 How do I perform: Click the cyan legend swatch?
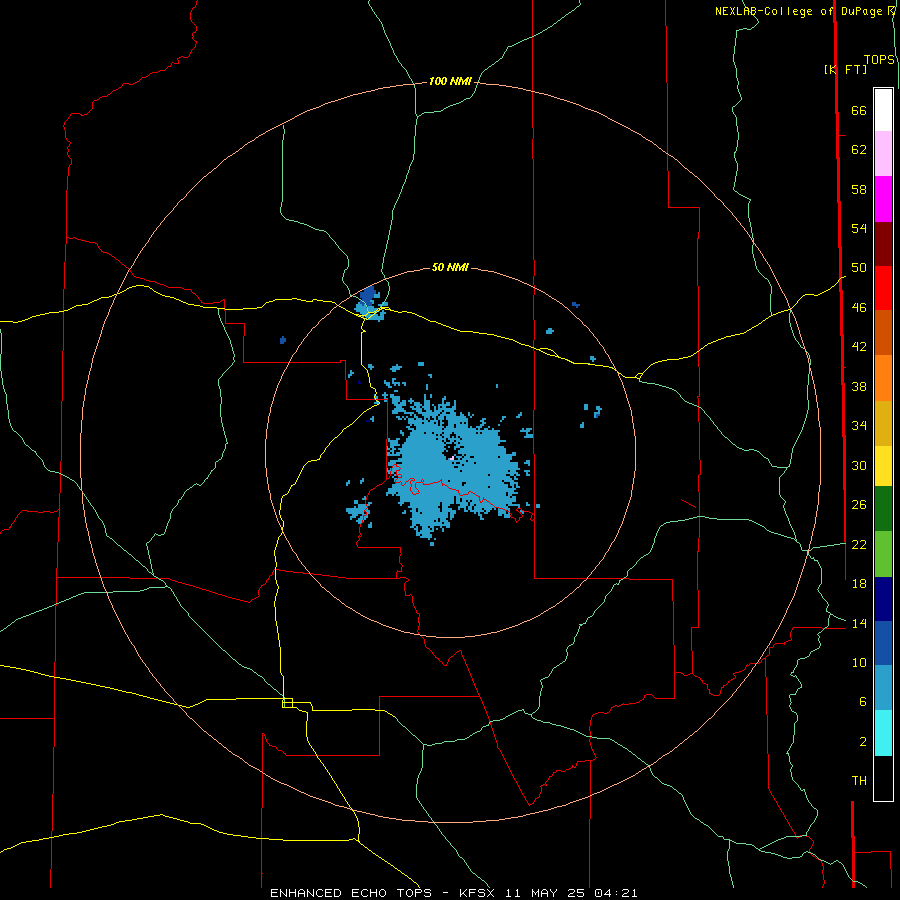[x=883, y=733]
